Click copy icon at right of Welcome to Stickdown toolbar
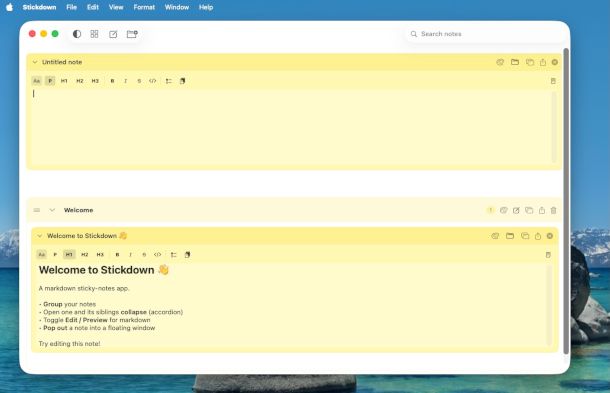The width and height of the screenshot is (610, 393). click(548, 255)
